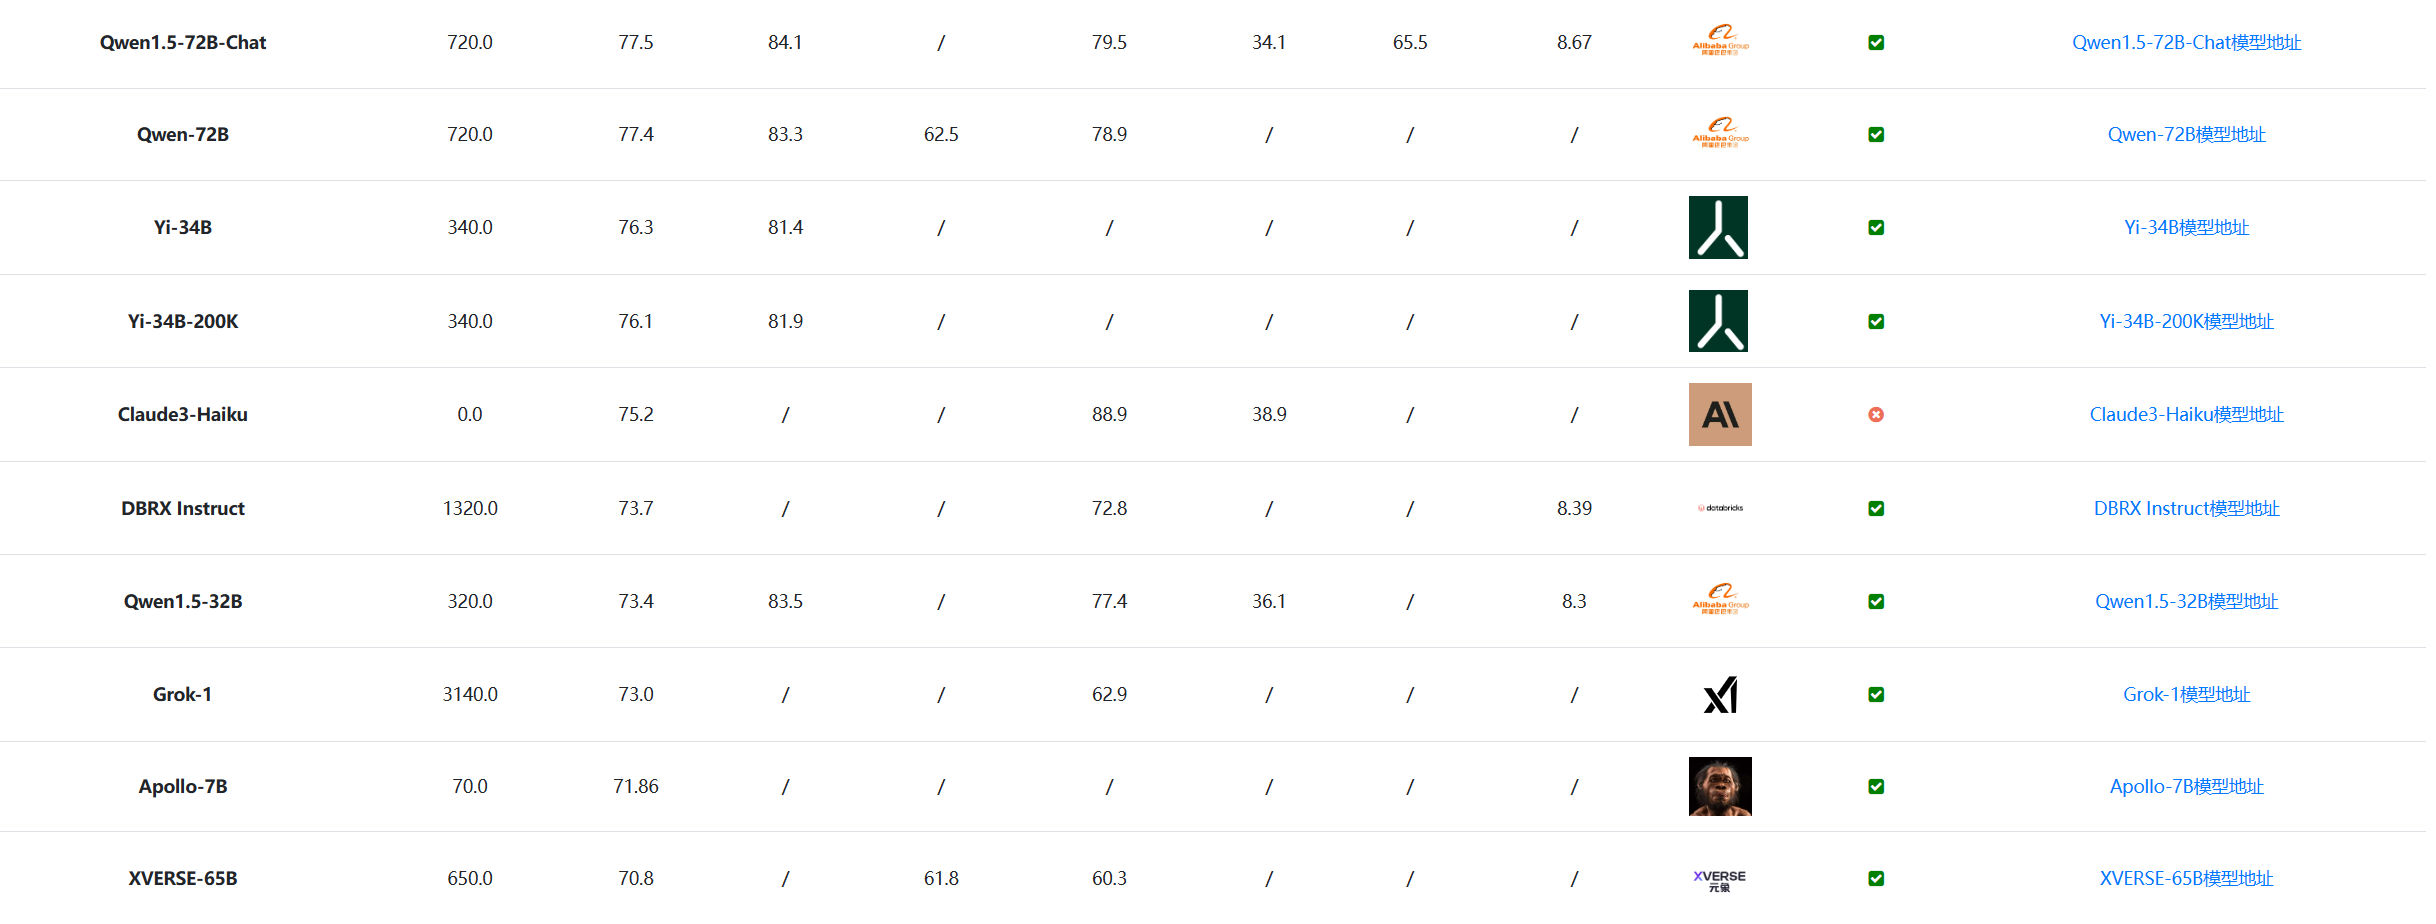Click the Apollo-7B model name cell

pyautogui.click(x=183, y=787)
